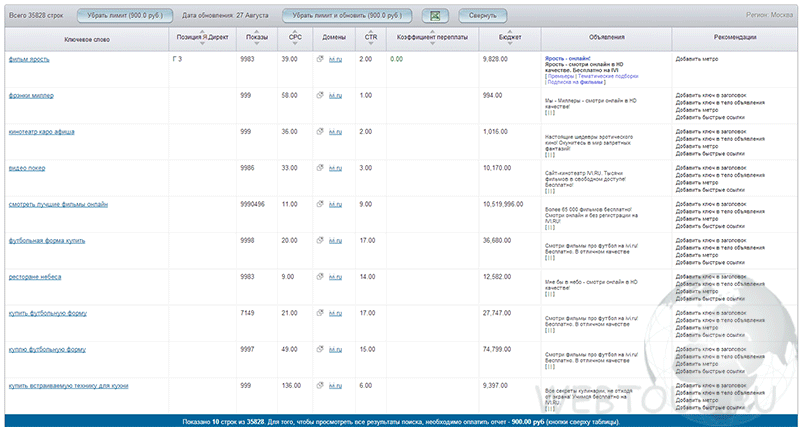
Task: Sort descending by Коэффициент переплаты arrow
Action: click(433, 44)
